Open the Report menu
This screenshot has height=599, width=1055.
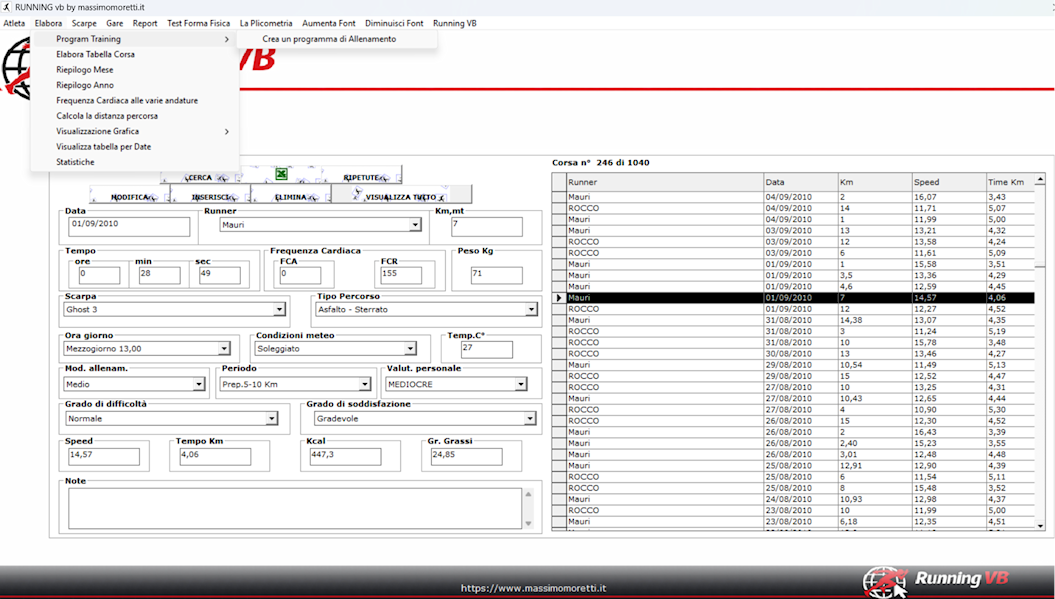pyautogui.click(x=145, y=23)
